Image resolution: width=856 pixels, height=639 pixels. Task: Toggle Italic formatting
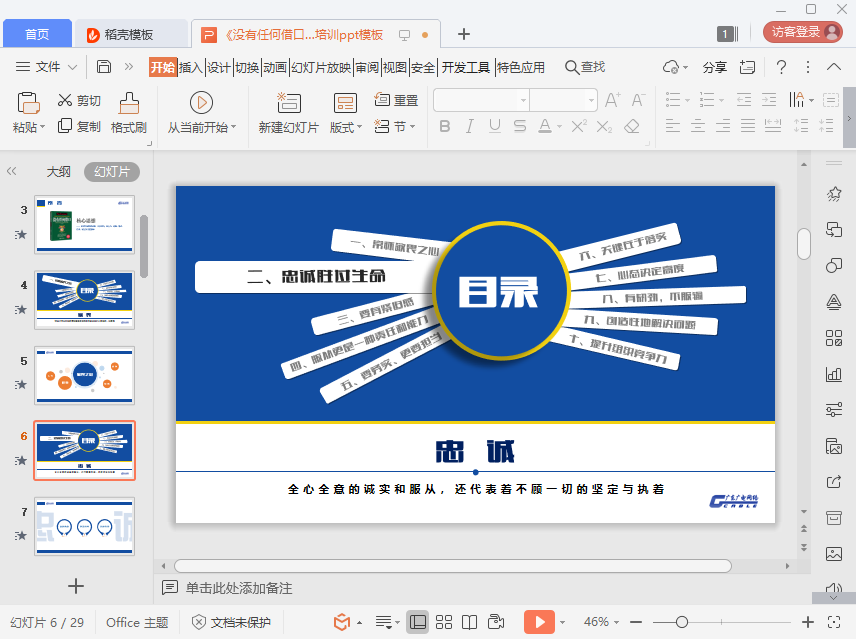pos(470,127)
